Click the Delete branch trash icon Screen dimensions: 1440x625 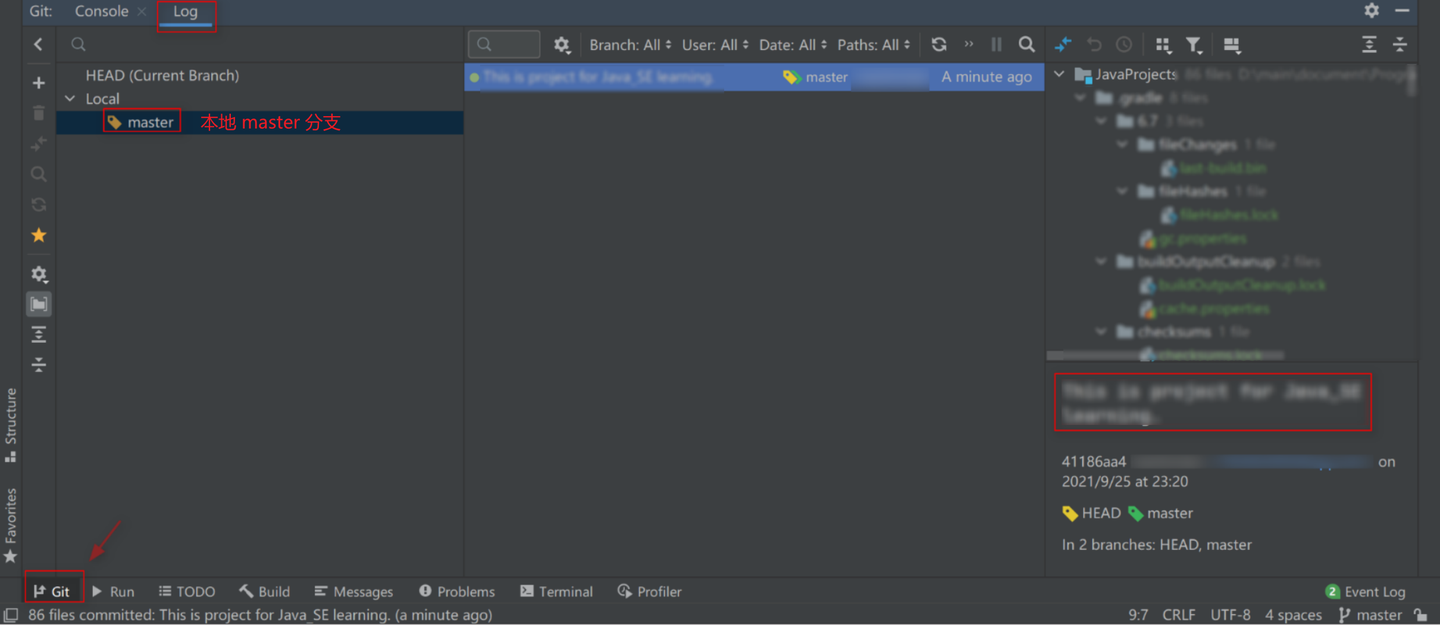[x=38, y=113]
